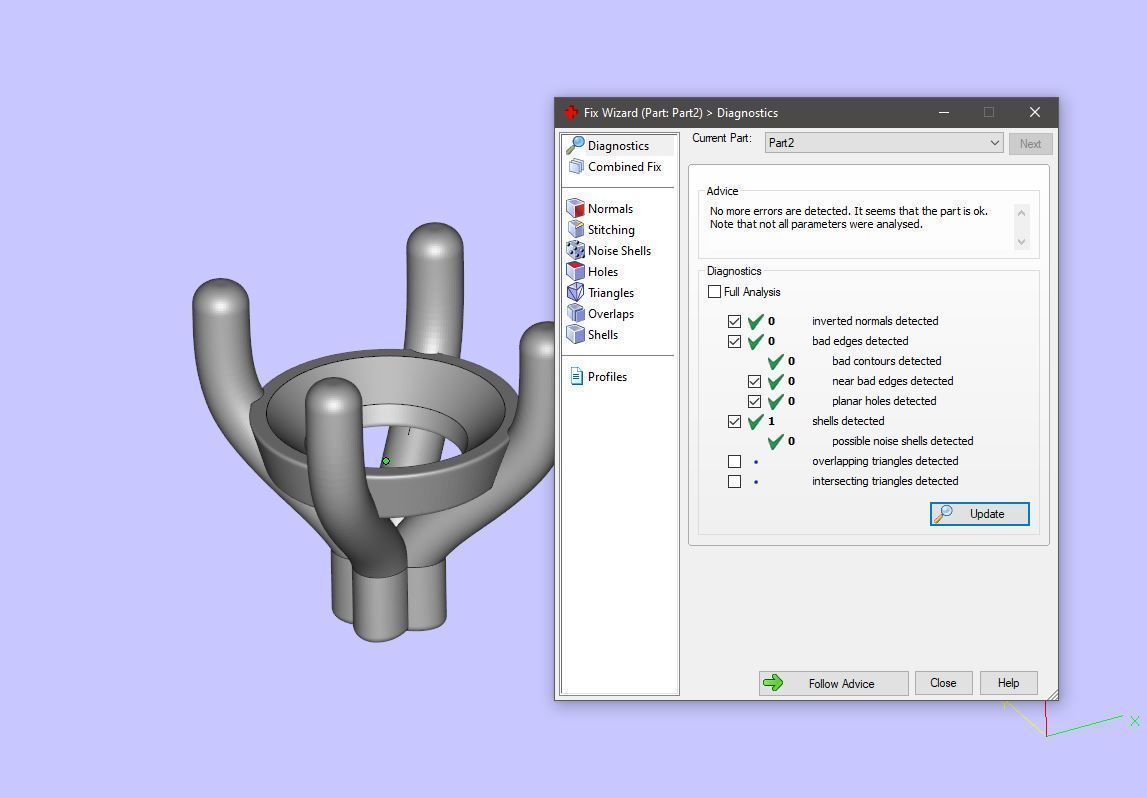This screenshot has height=798, width=1147.
Task: Click the Help button
Action: (x=1008, y=683)
